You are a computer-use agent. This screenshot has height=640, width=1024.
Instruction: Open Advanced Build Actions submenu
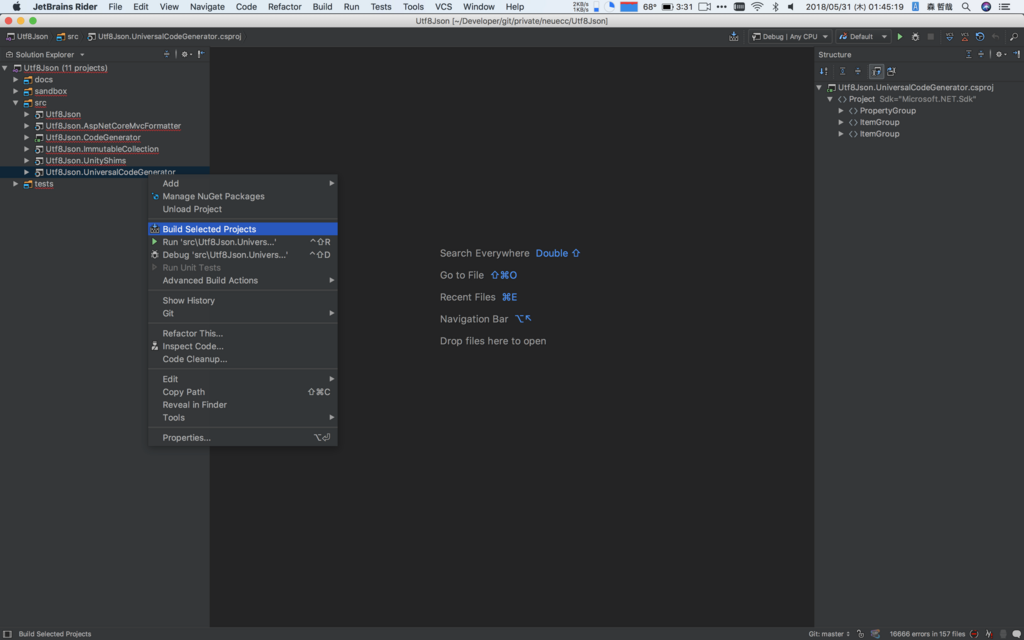click(243, 281)
